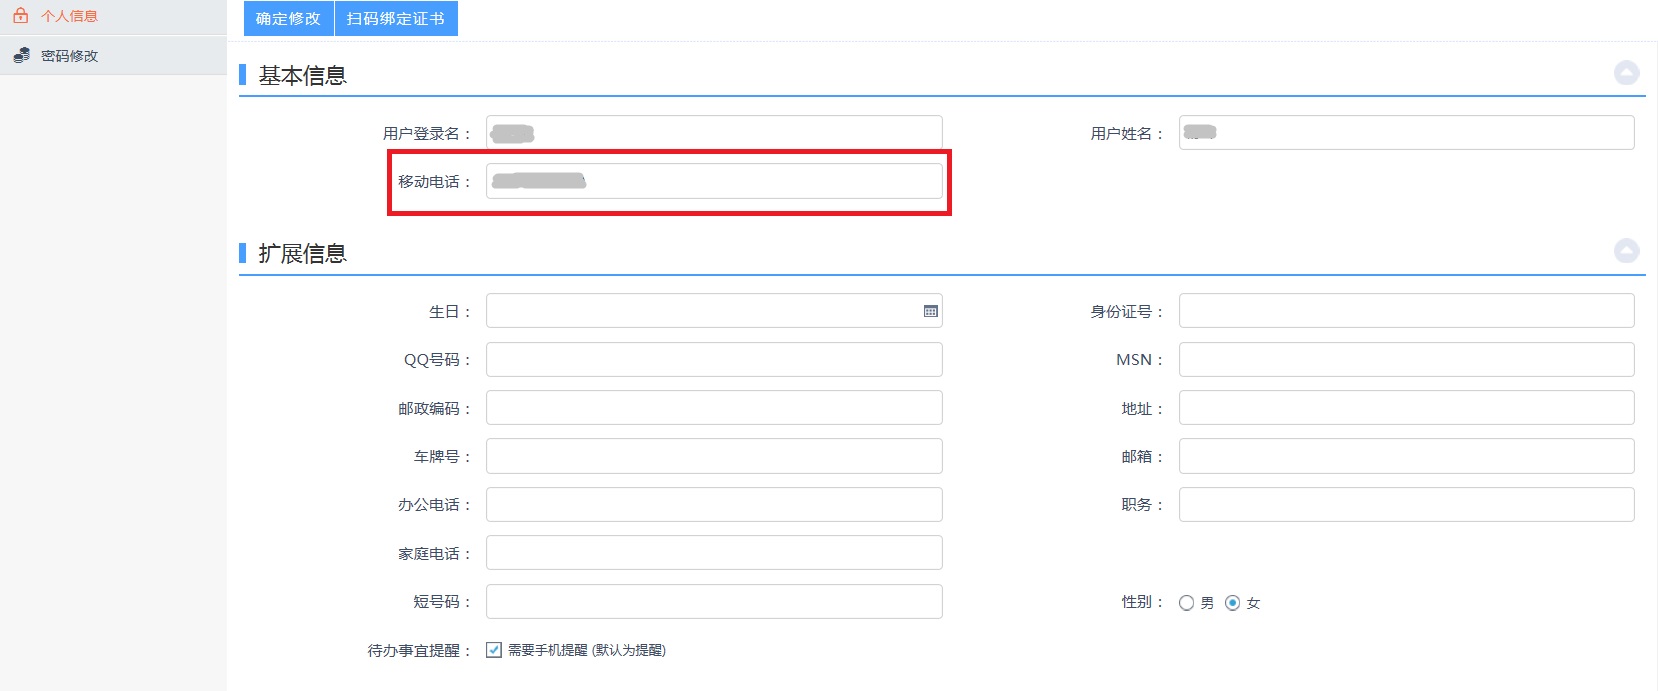Focus the 办公电话 input field
The width and height of the screenshot is (1658, 691).
714,505
